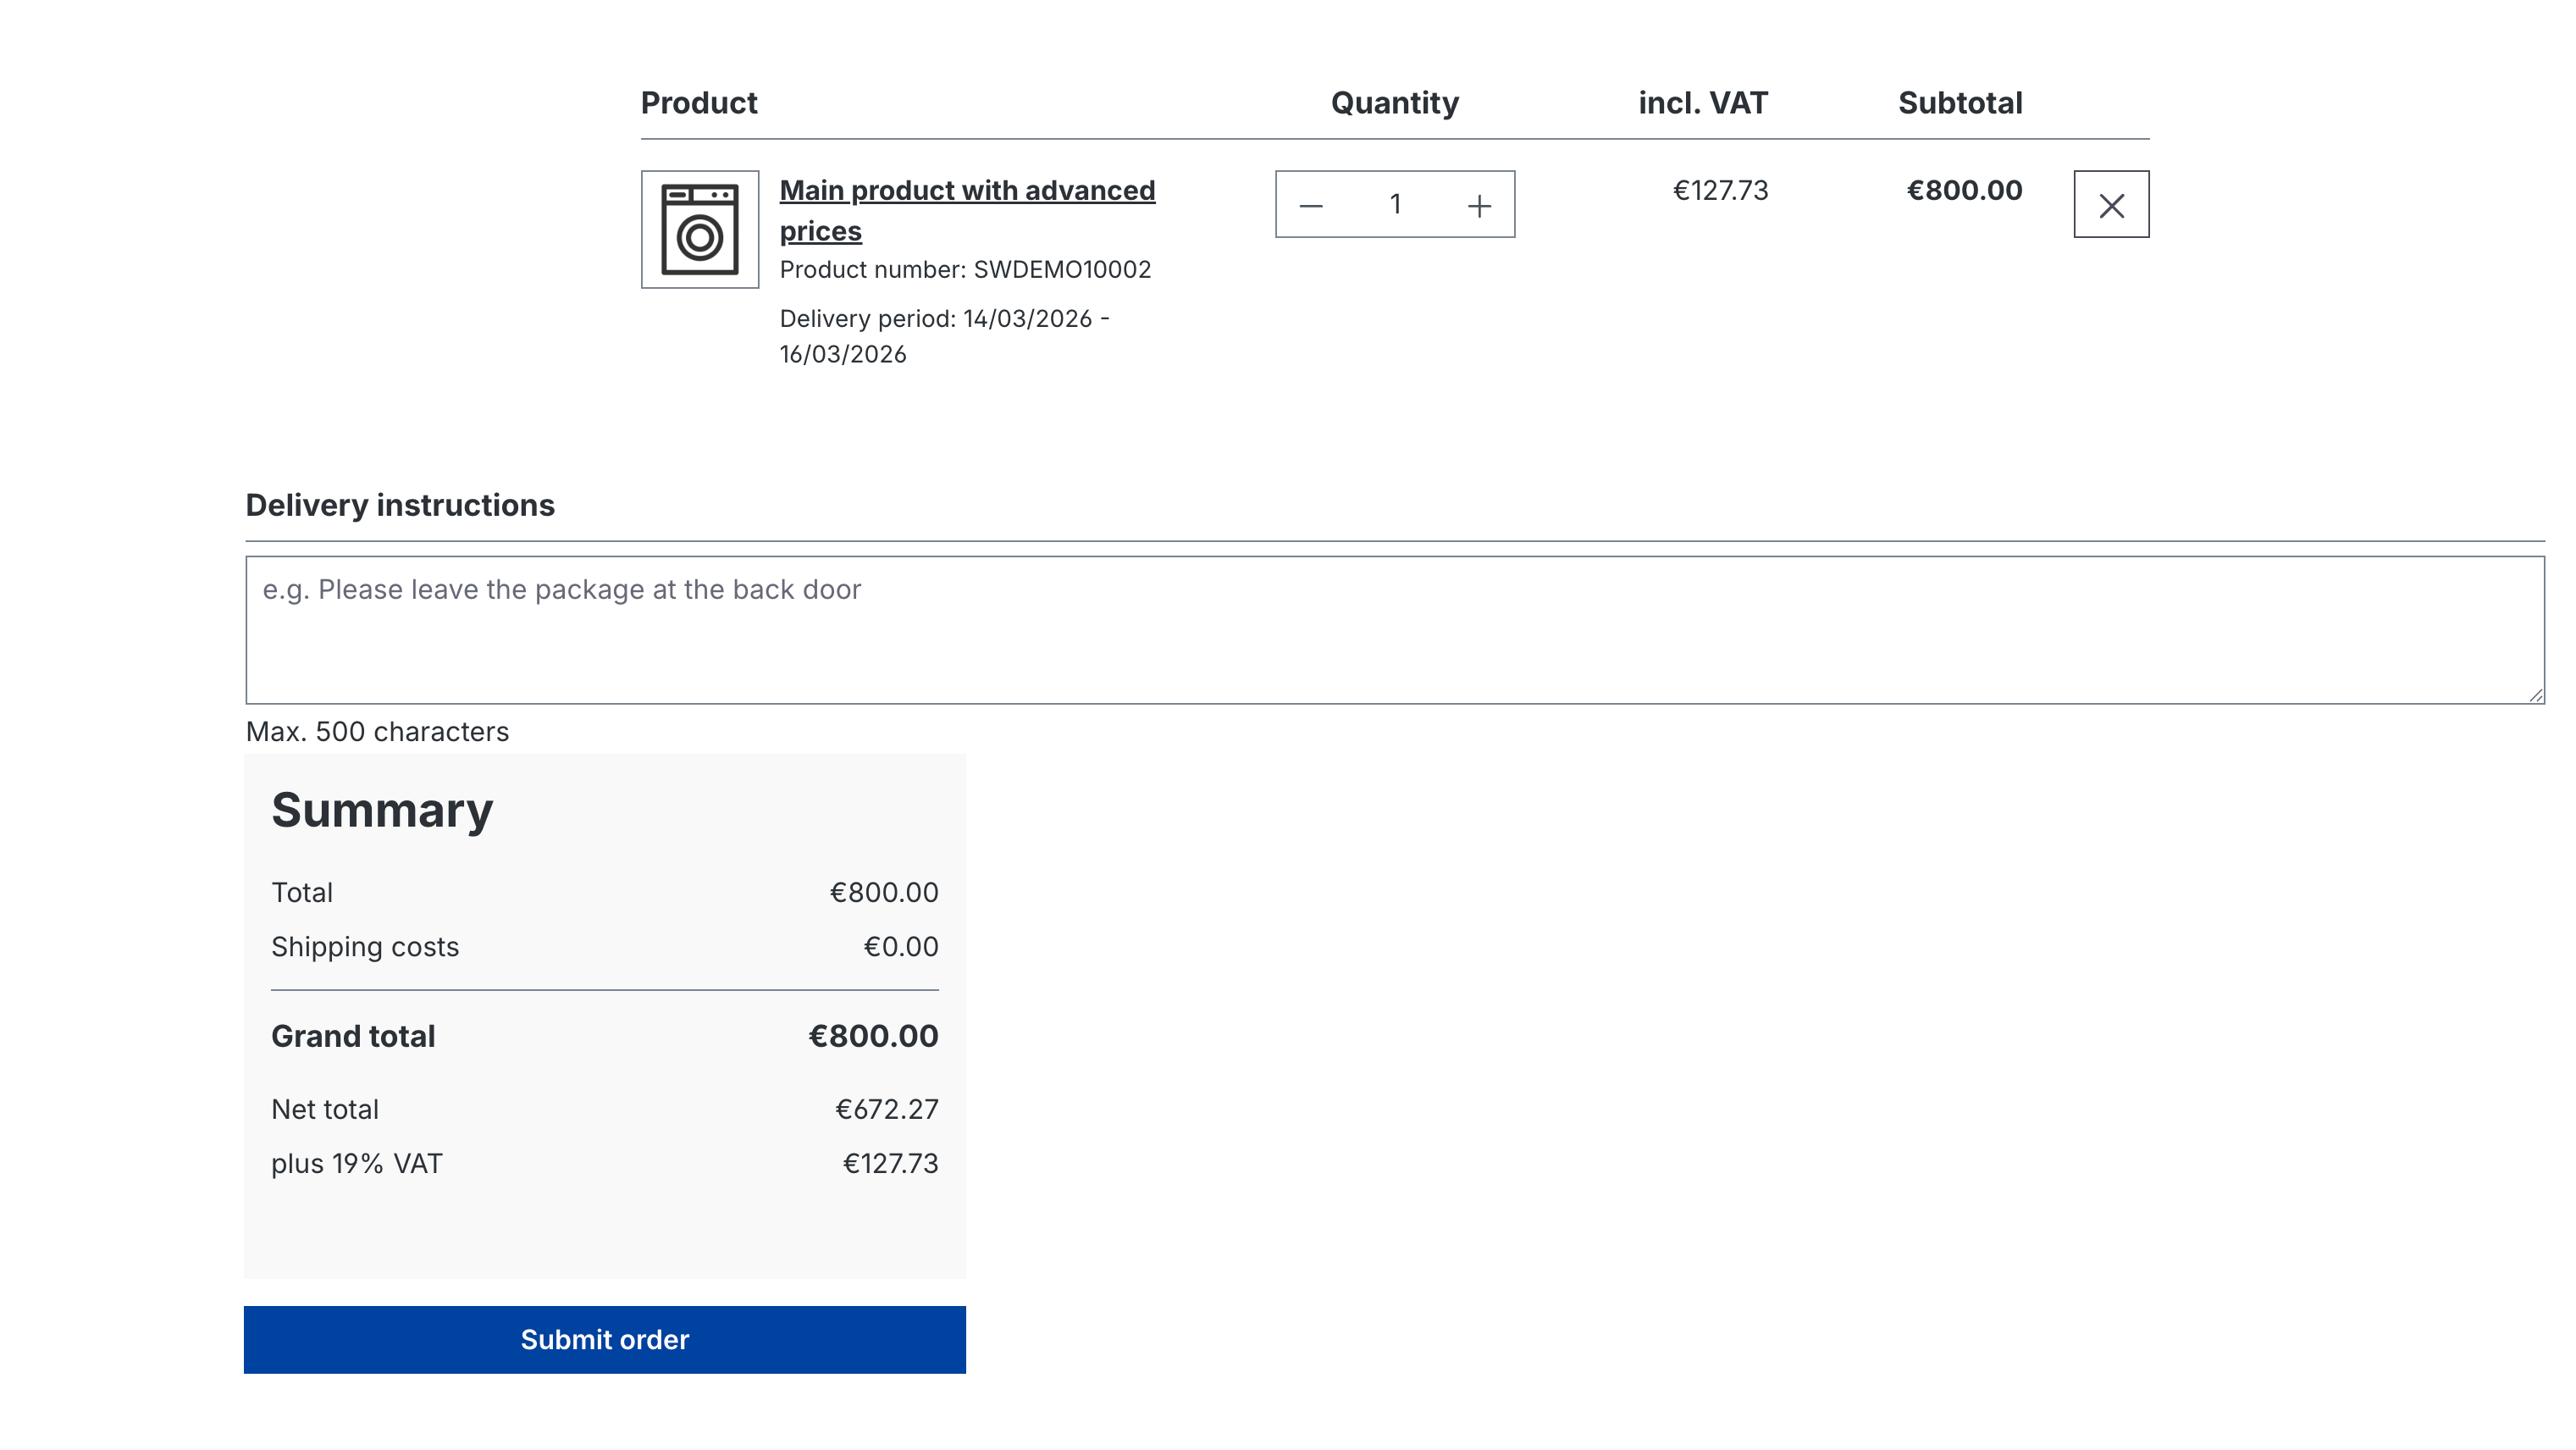Increase quantity with the plus button
This screenshot has width=2576, height=1450.
coord(1479,205)
